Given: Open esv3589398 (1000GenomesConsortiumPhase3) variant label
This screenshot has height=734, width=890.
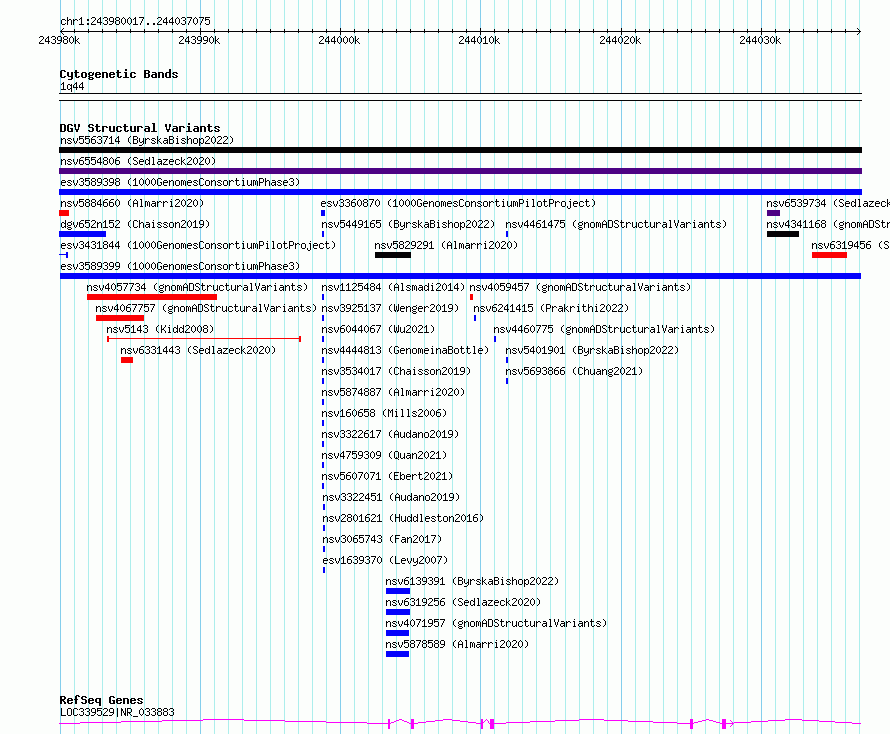Looking at the screenshot, I should point(180,182).
